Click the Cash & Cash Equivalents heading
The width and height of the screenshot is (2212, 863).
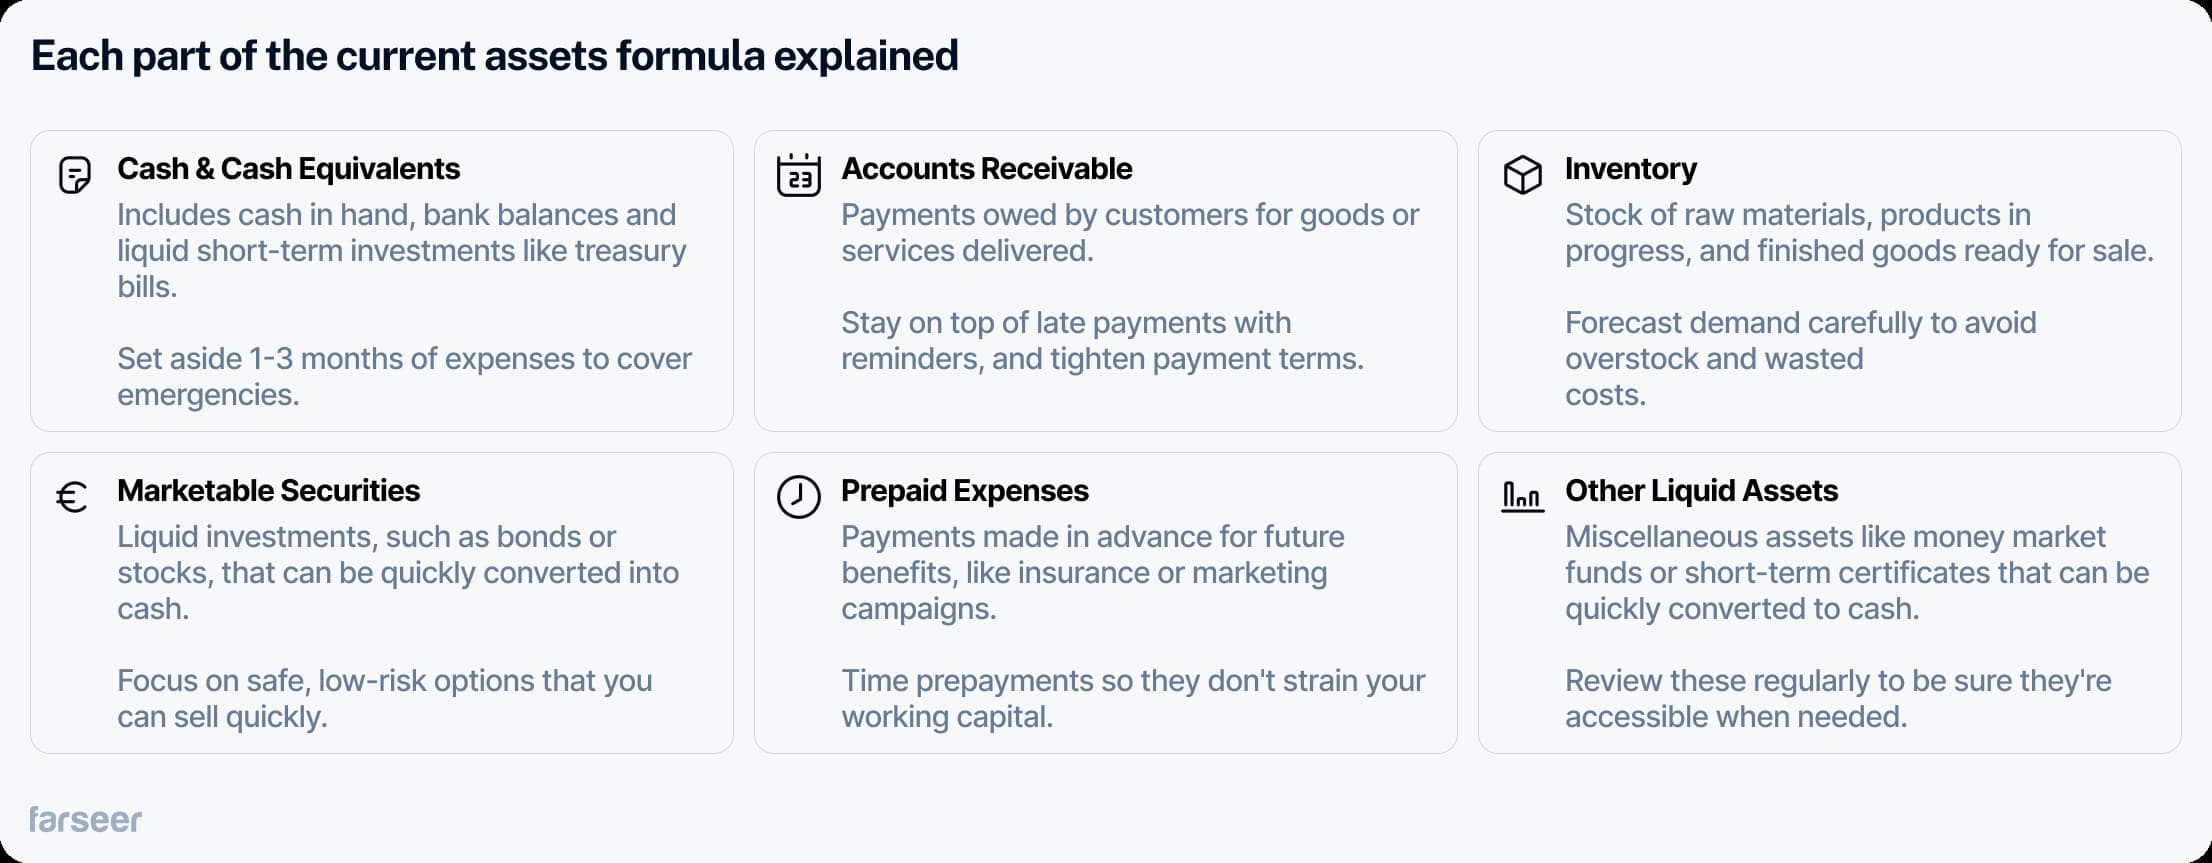pyautogui.click(x=288, y=169)
